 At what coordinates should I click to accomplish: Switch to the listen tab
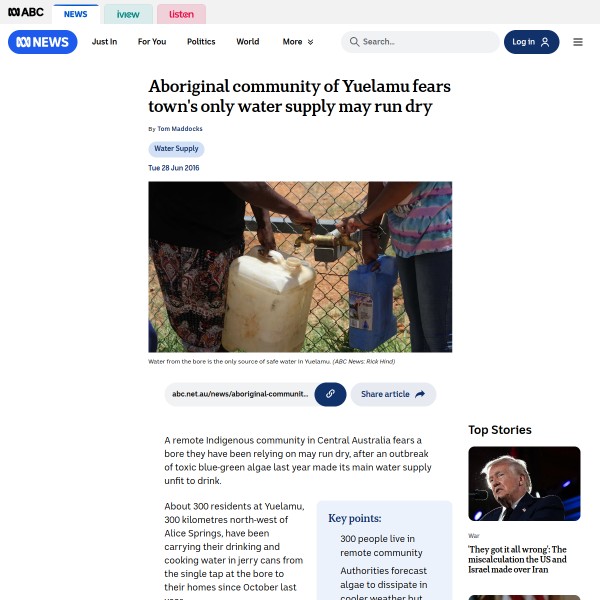(x=181, y=14)
